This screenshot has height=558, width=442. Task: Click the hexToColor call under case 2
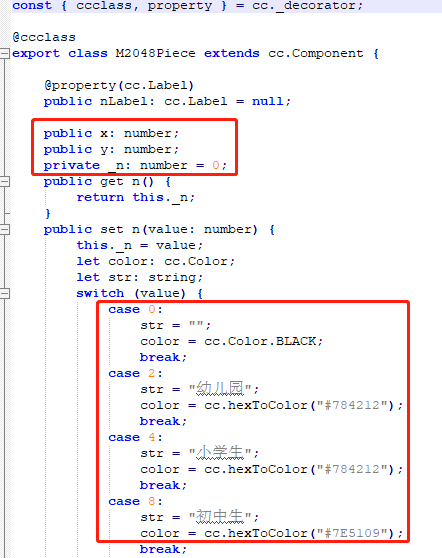pos(303,405)
